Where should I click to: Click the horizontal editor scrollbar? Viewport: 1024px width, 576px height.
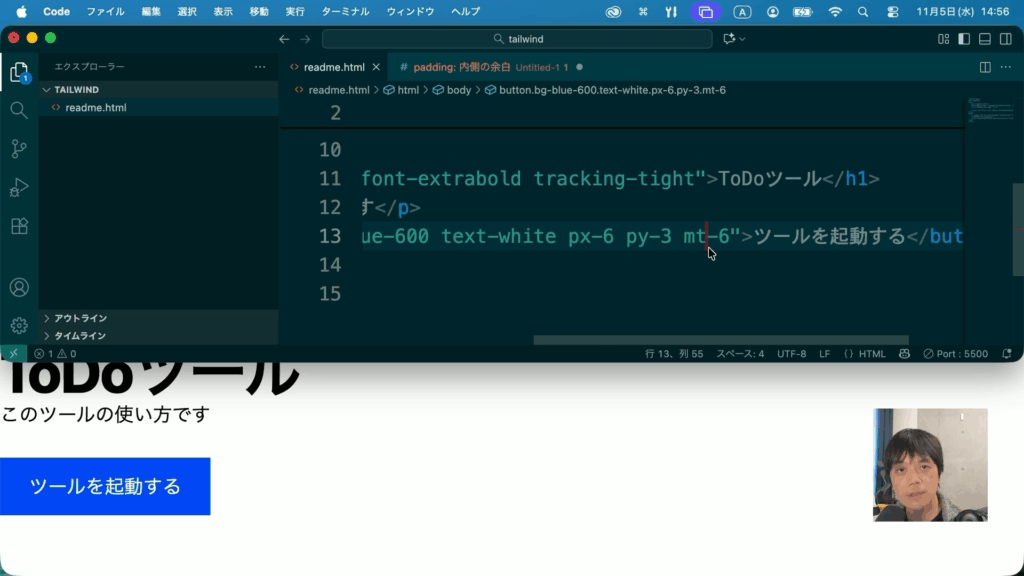pyautogui.click(x=720, y=340)
